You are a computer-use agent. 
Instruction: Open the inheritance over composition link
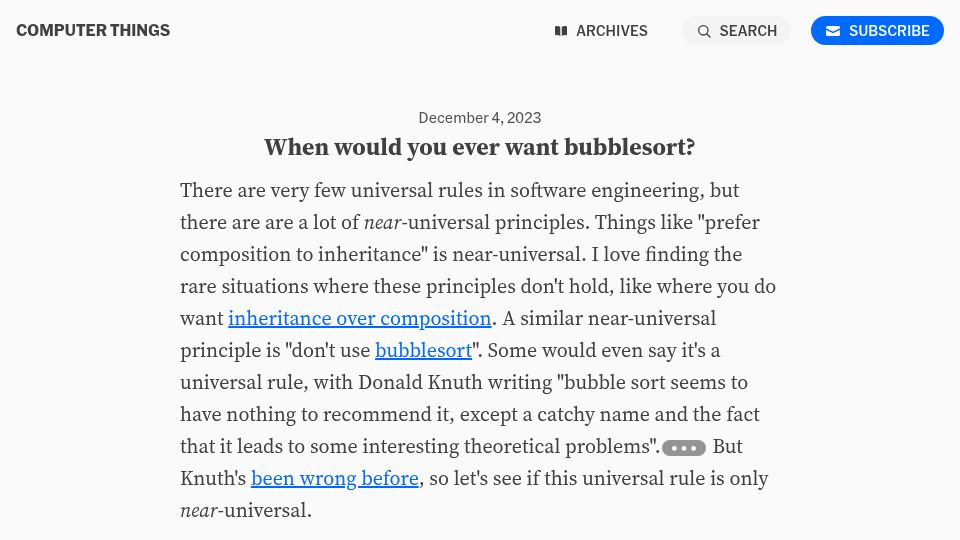click(359, 318)
